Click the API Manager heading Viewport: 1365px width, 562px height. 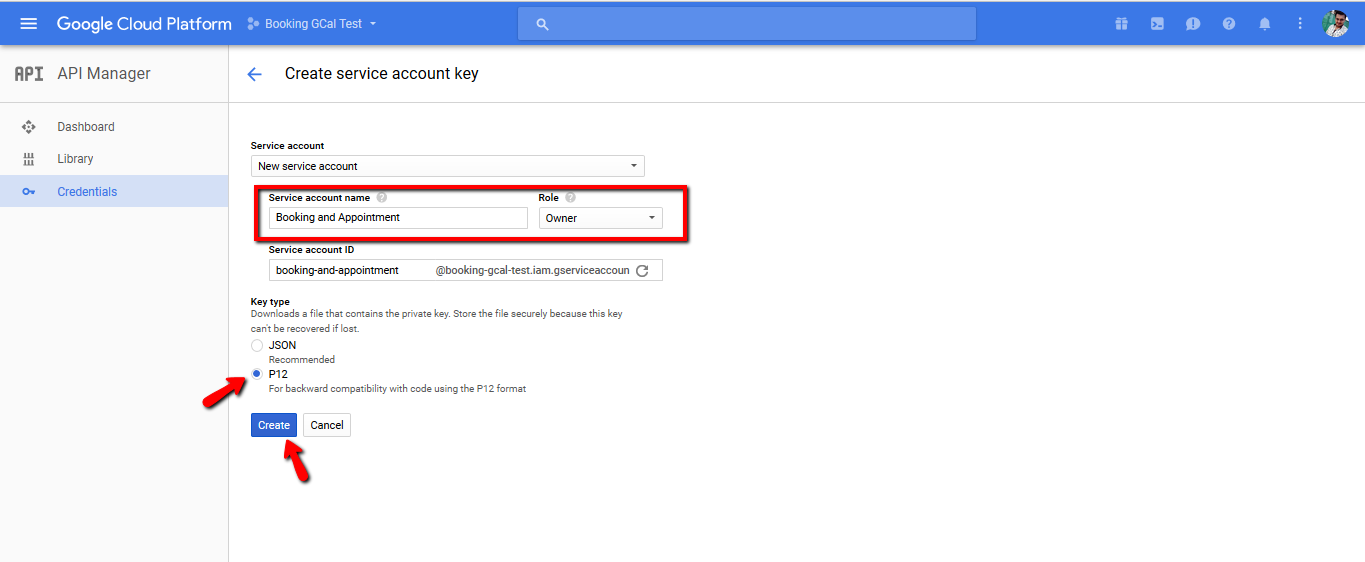(104, 73)
